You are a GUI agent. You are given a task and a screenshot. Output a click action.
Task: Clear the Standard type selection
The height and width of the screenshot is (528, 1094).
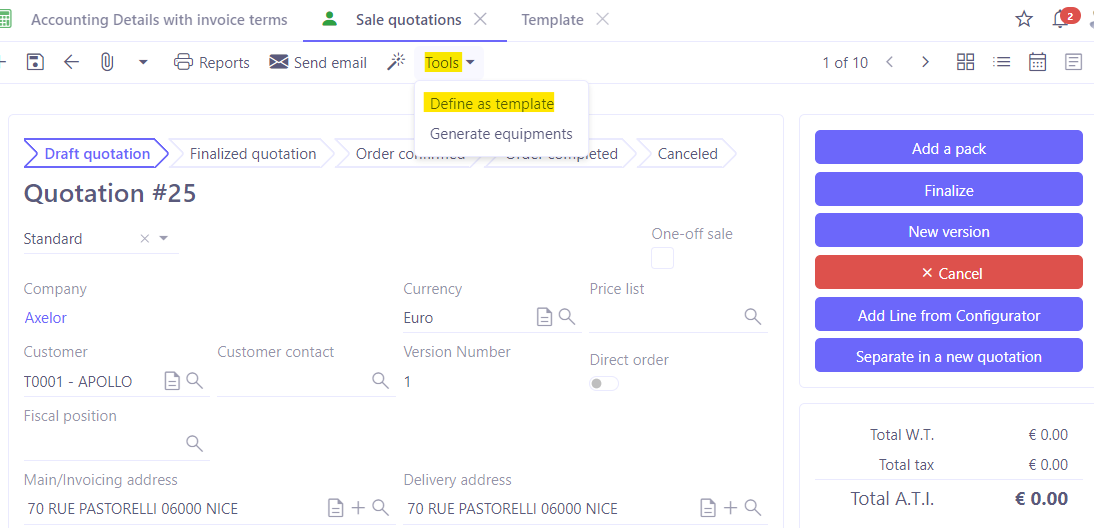(144, 239)
